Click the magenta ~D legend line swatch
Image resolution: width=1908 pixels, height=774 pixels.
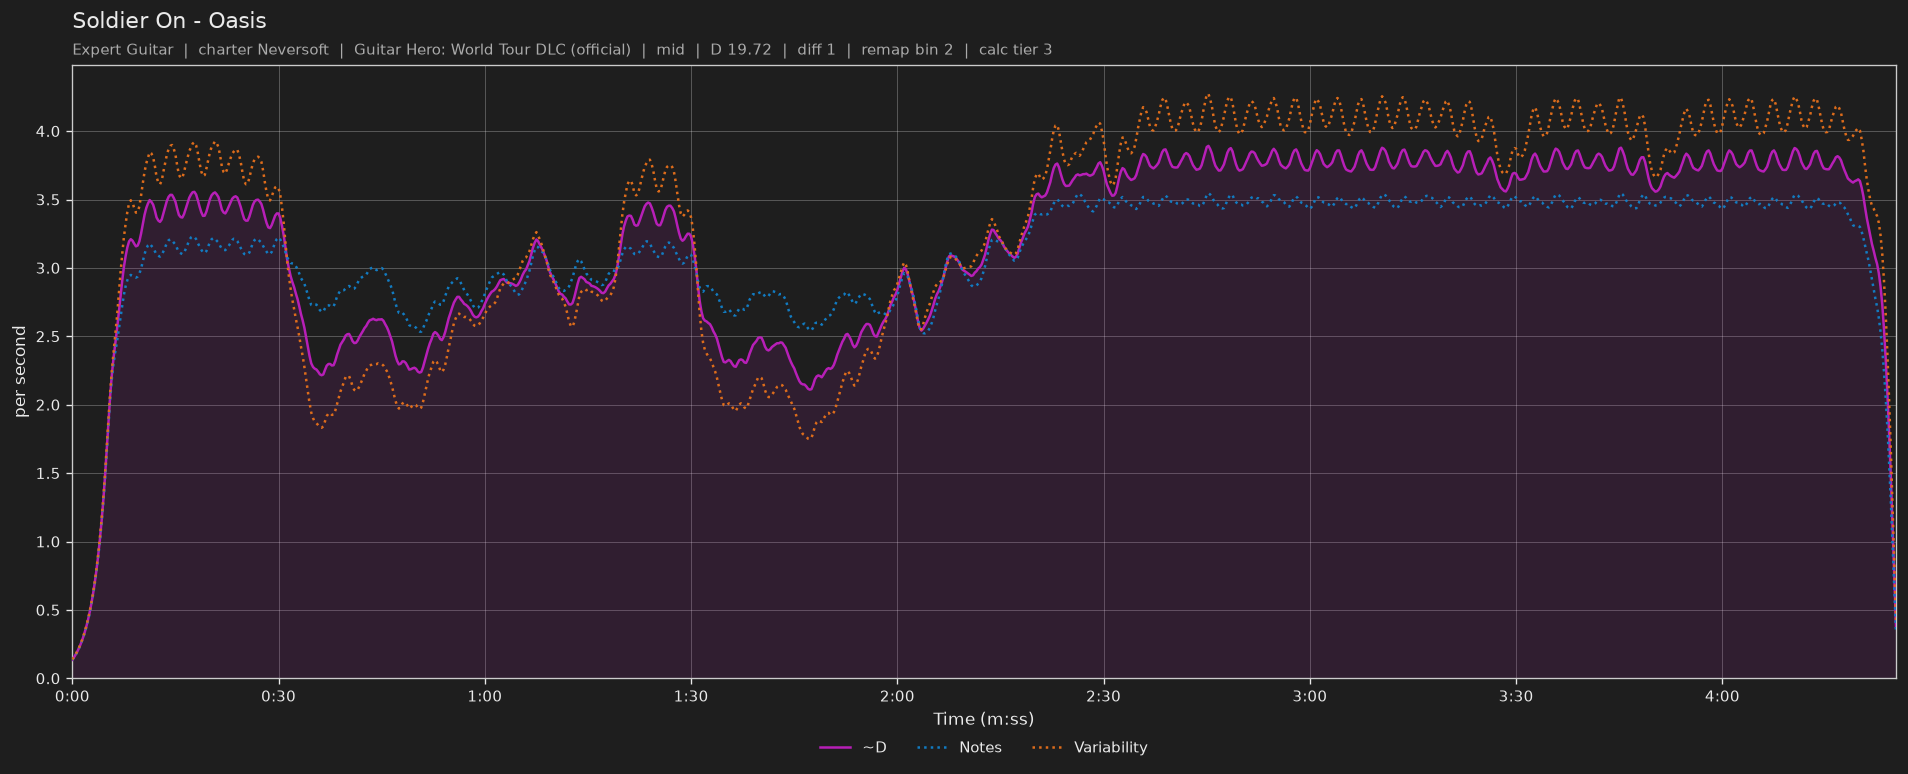(x=835, y=748)
